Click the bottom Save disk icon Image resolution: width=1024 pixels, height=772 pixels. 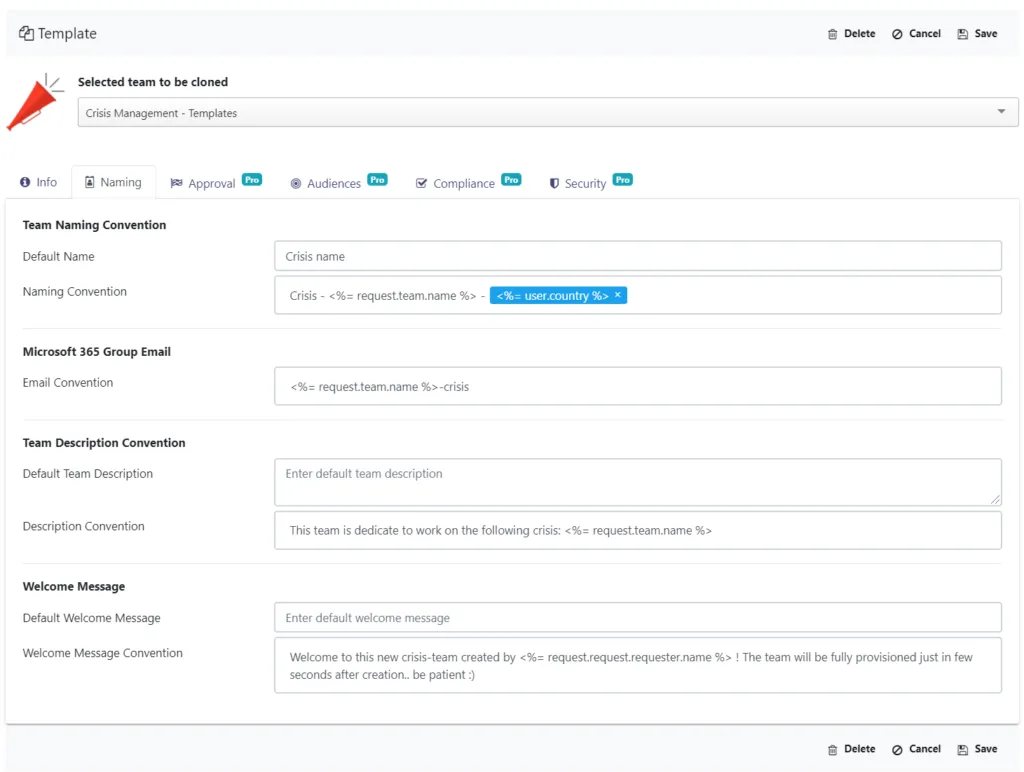tap(963, 750)
